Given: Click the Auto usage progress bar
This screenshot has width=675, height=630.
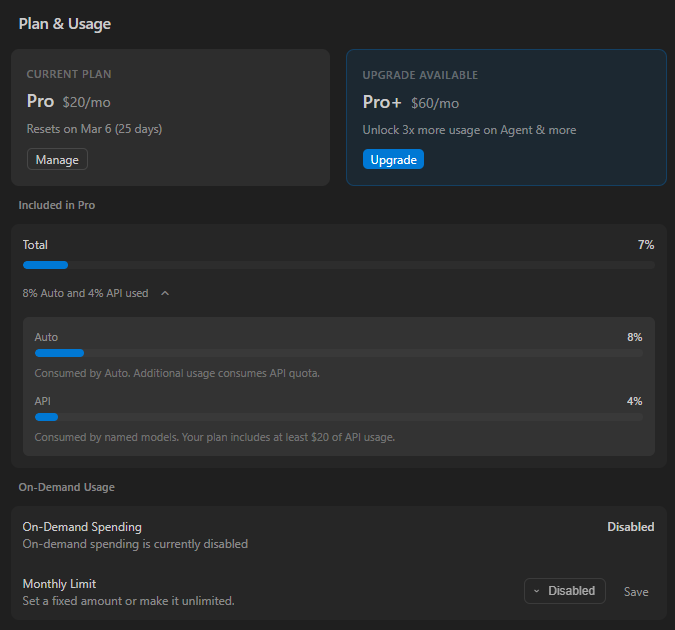Looking at the screenshot, I should [339, 353].
